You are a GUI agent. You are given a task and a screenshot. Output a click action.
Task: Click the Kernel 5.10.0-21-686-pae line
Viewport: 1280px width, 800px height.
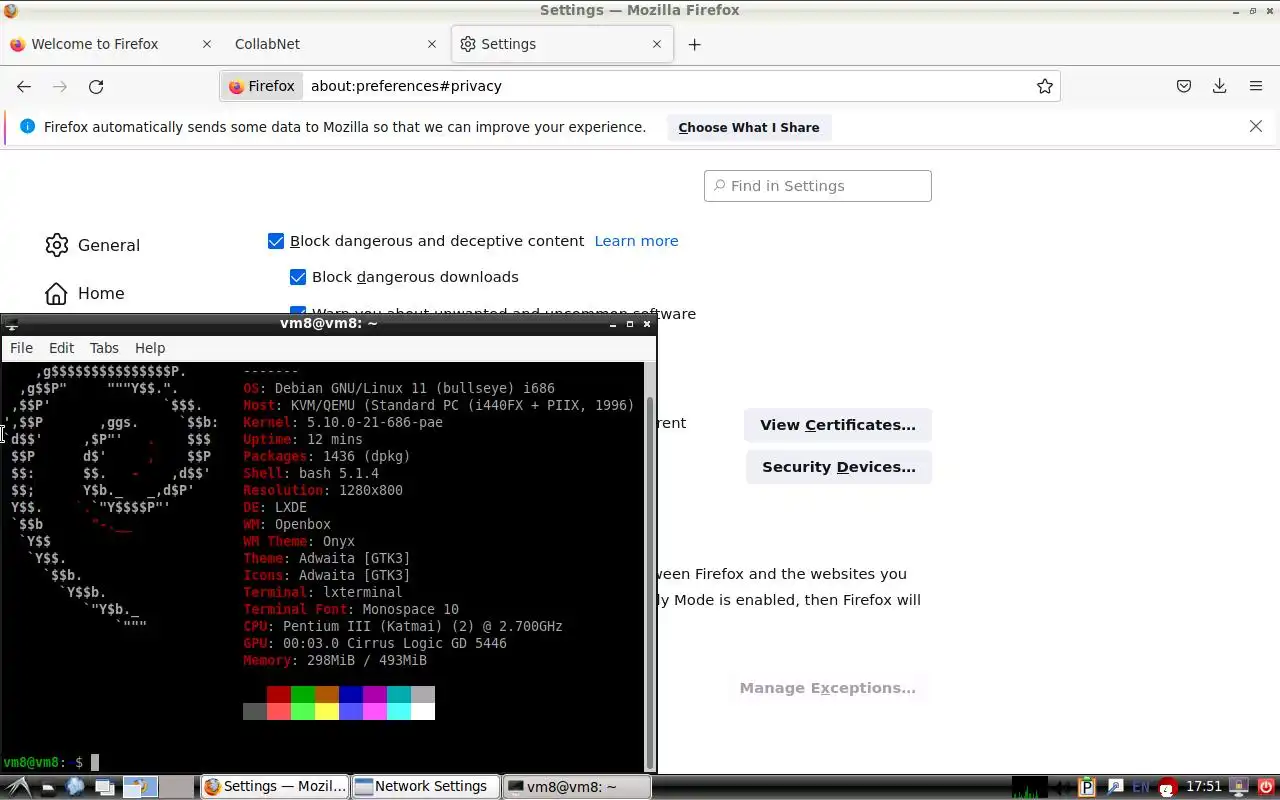343,422
